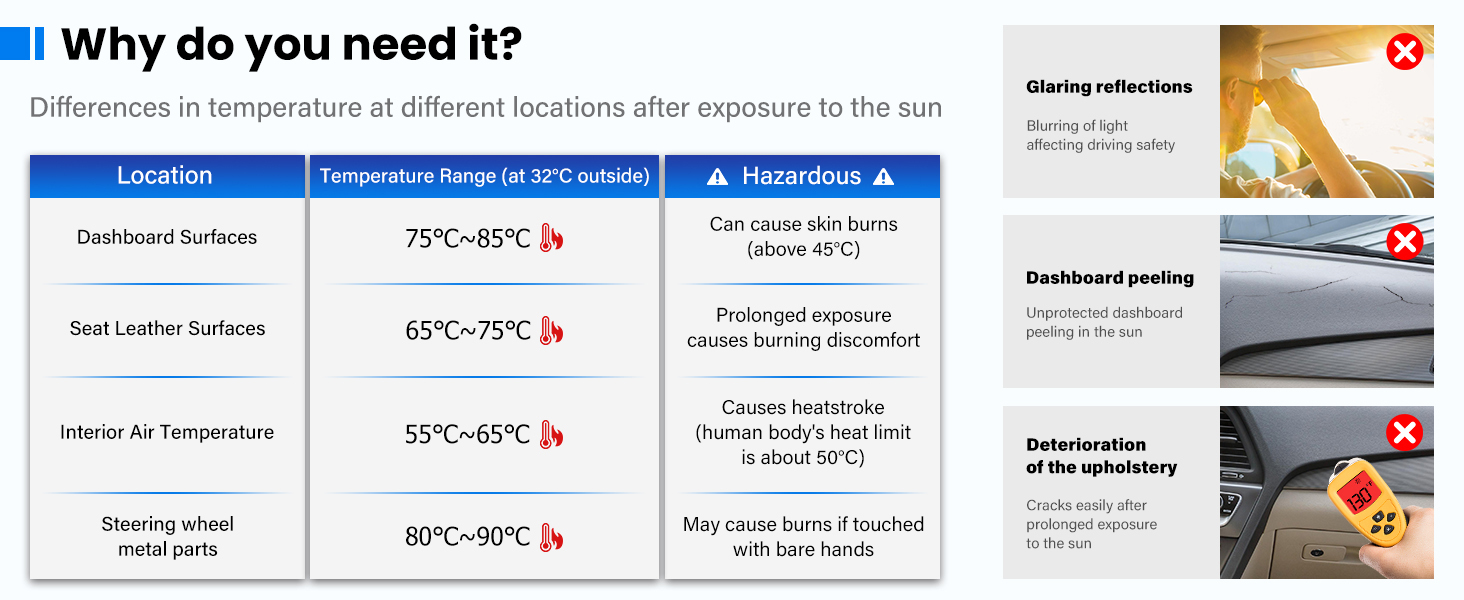This screenshot has width=1464, height=600.
Task: Click the warning triangle left of Hazardous
Action: 717,177
